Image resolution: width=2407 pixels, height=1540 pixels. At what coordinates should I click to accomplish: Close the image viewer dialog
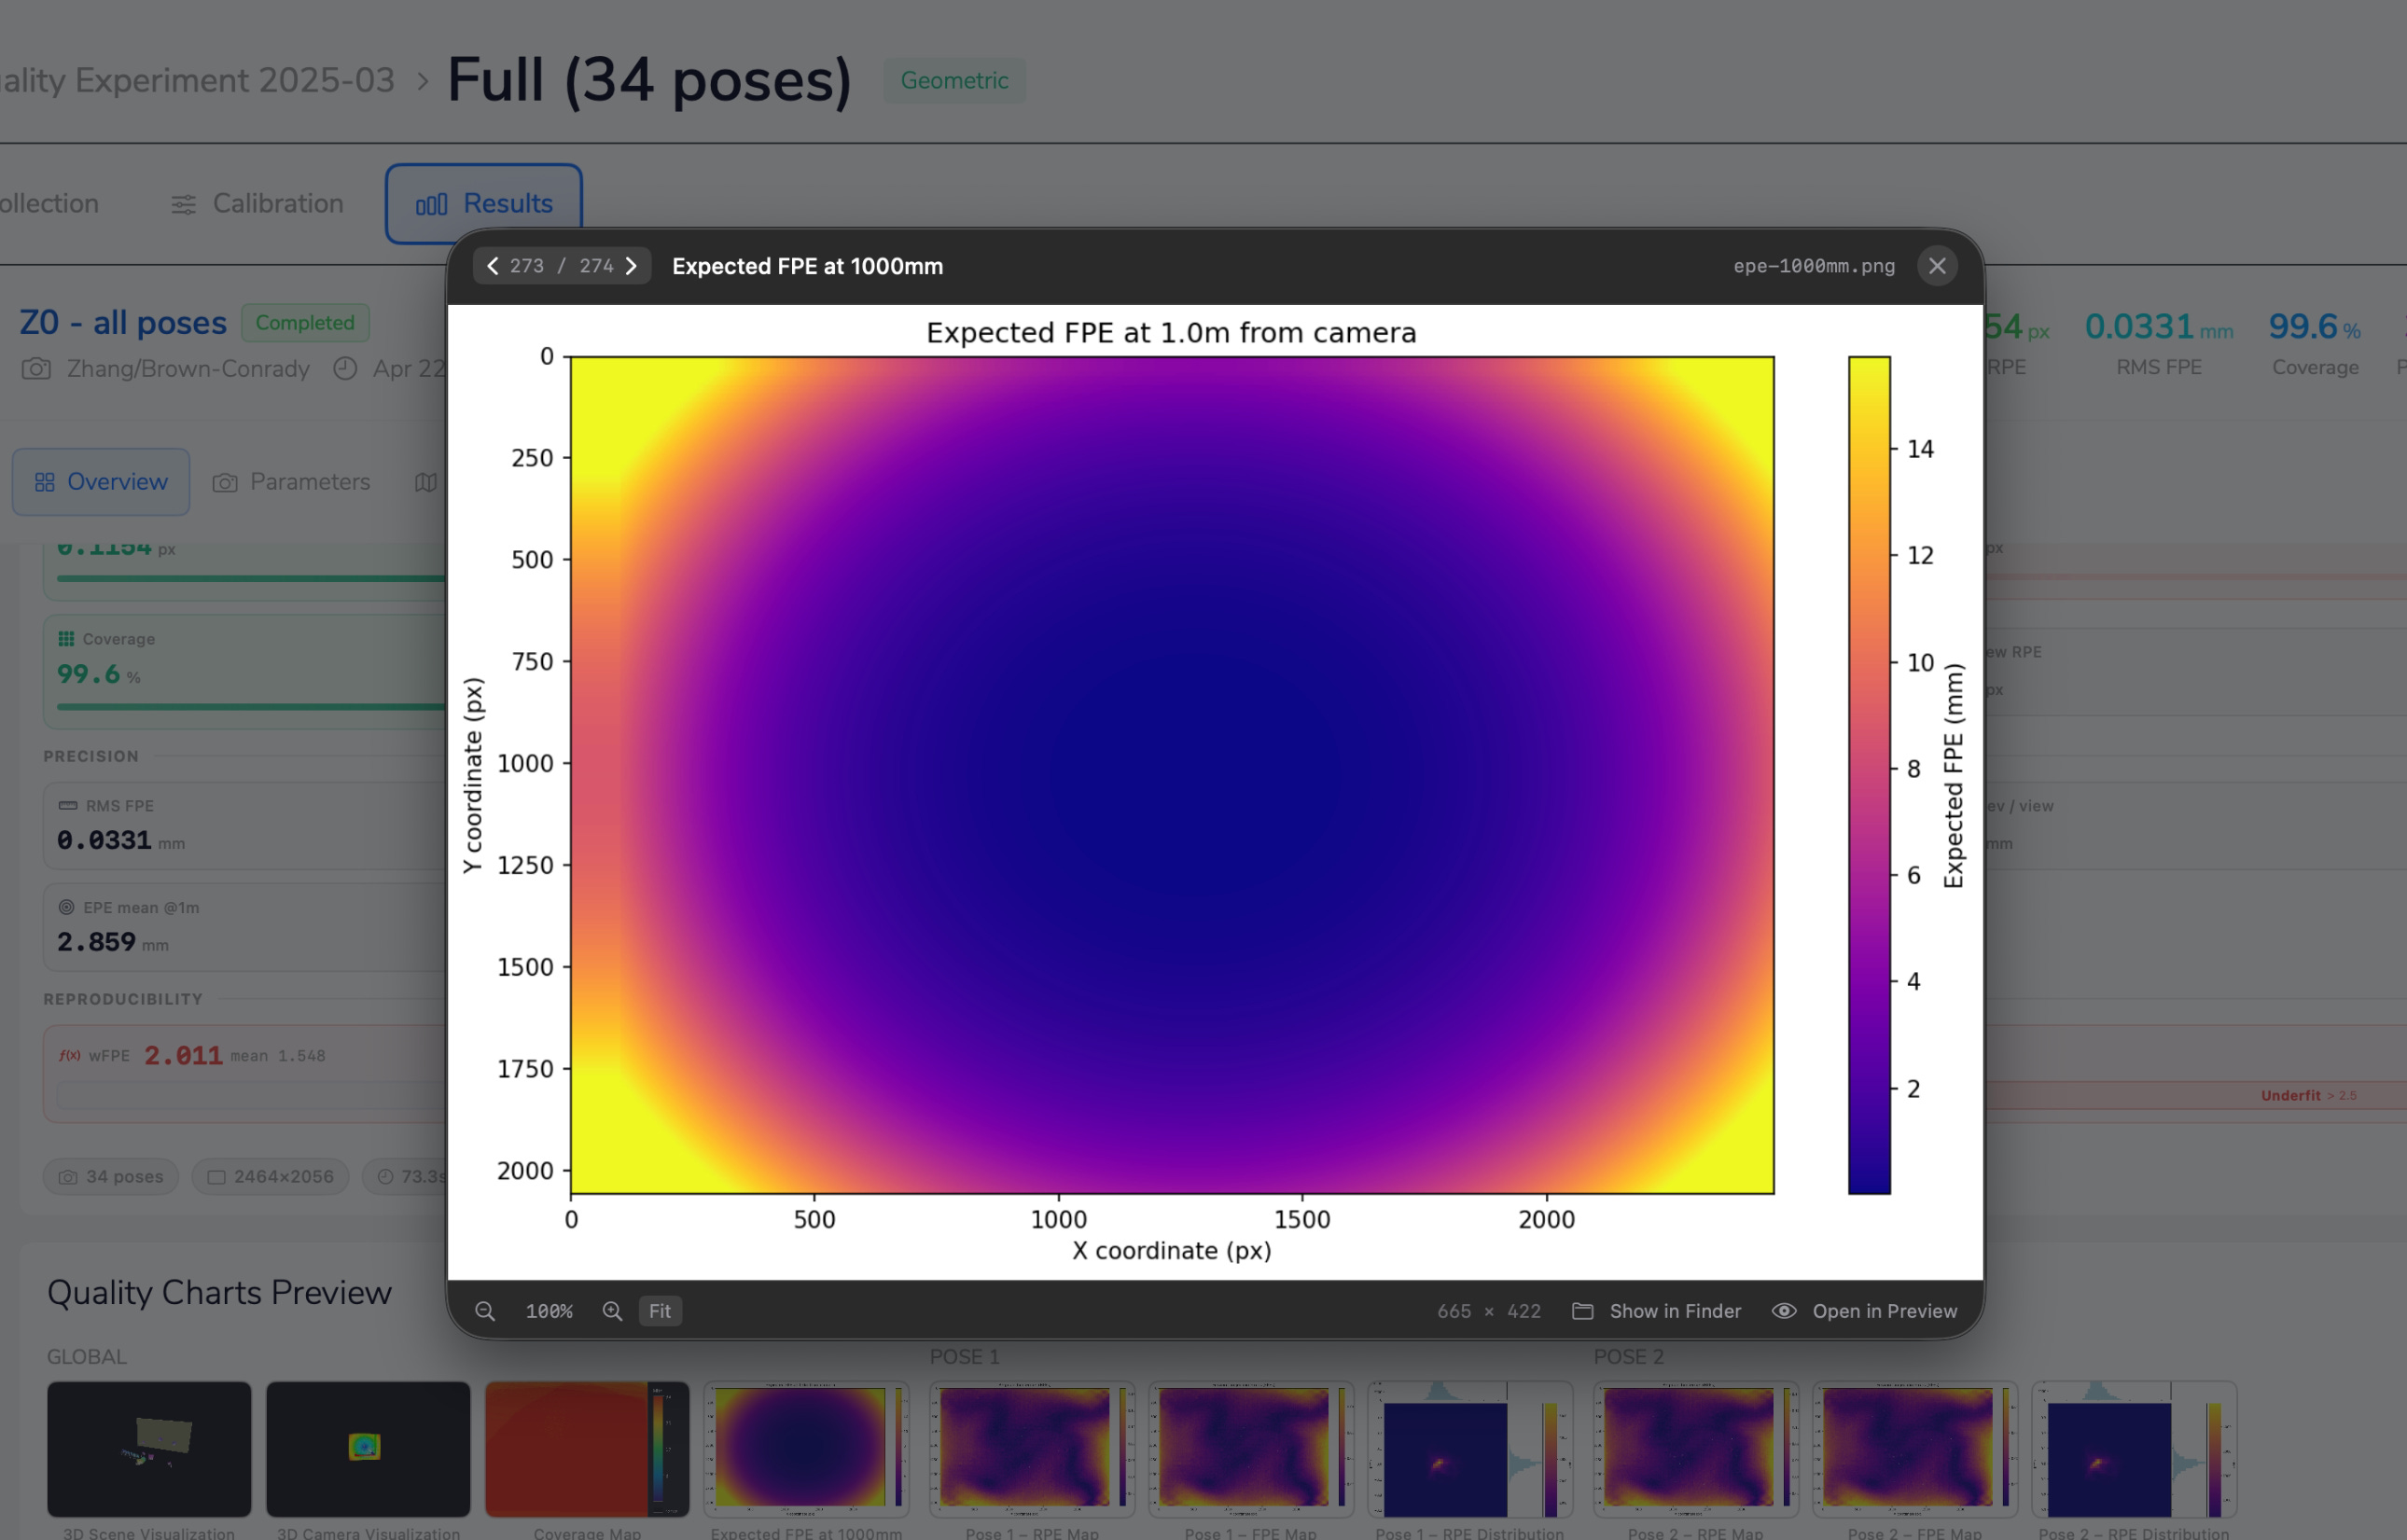coord(1937,266)
